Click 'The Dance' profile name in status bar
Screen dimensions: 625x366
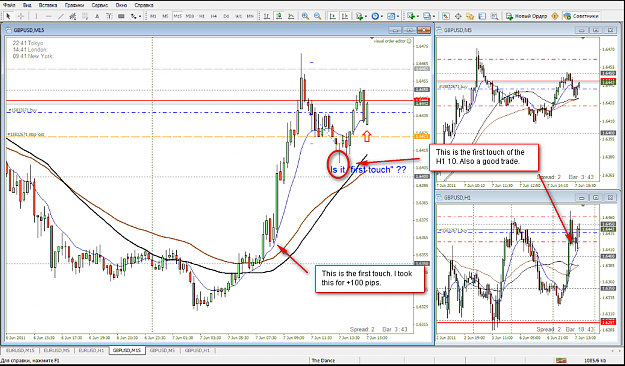click(323, 360)
